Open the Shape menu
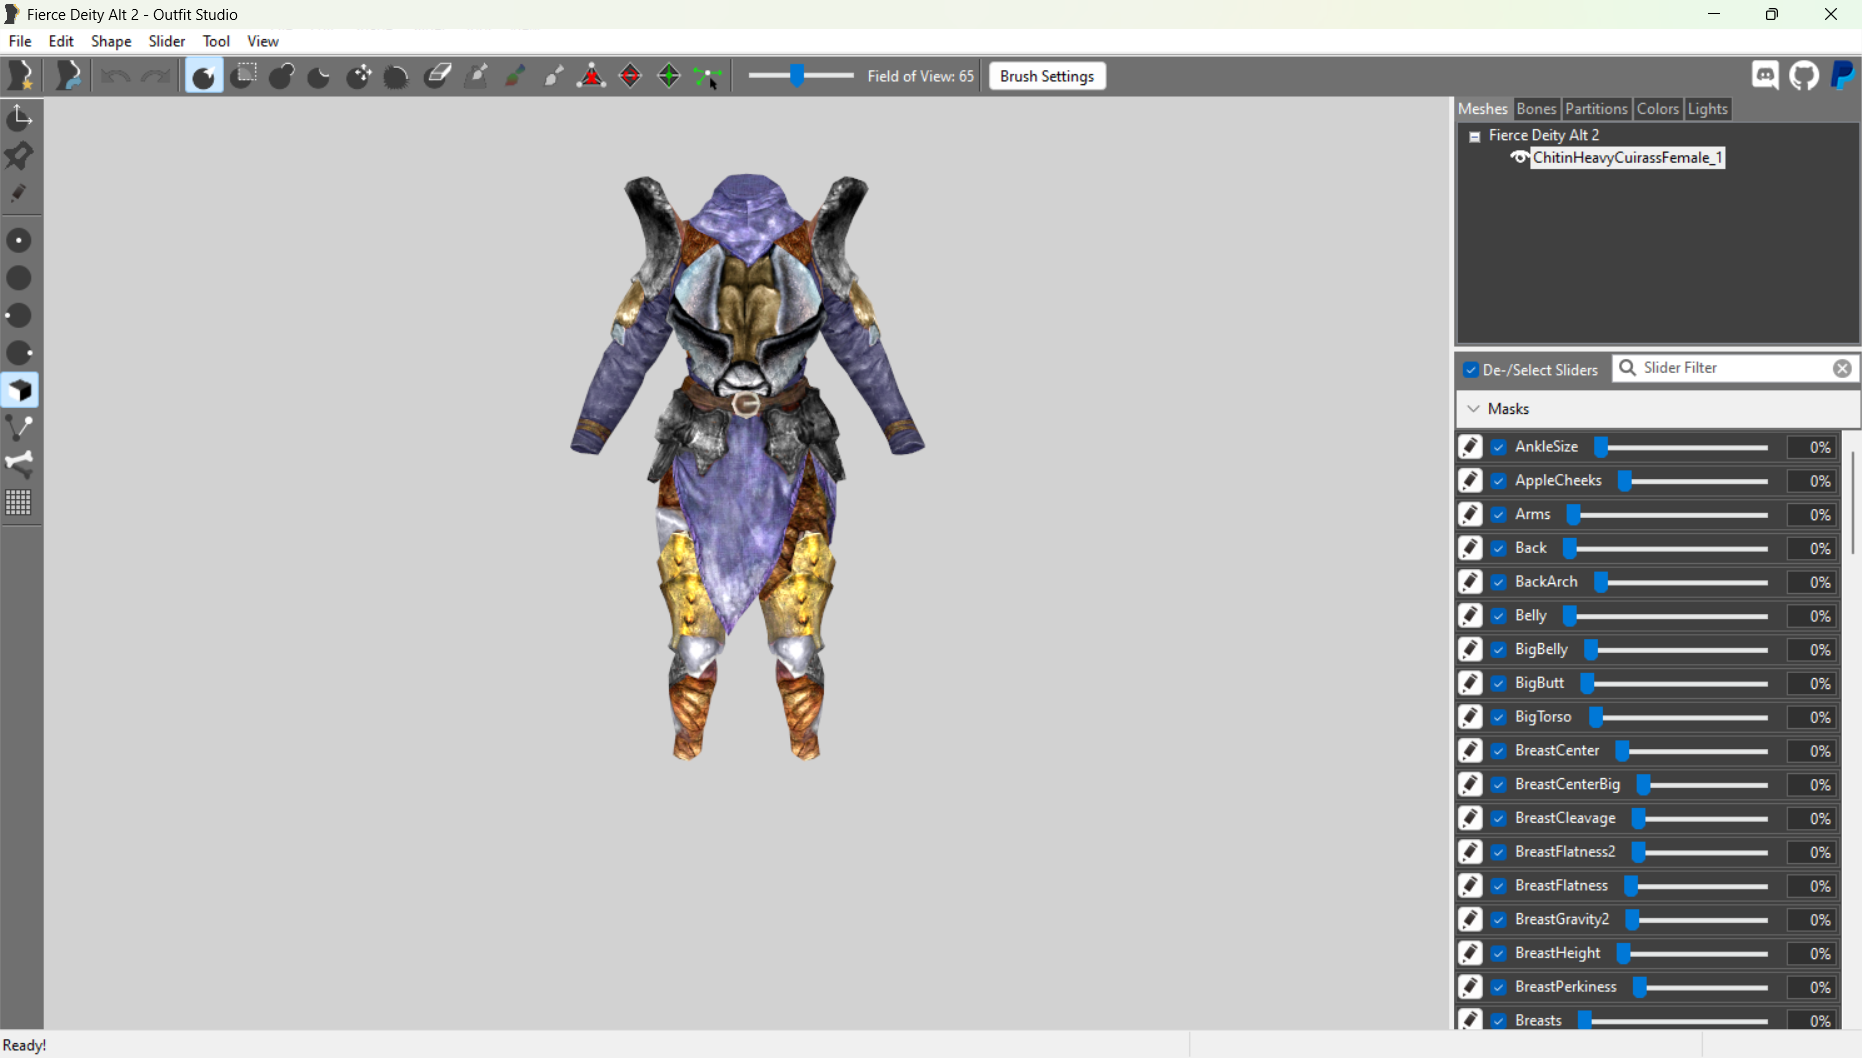This screenshot has width=1862, height=1058. [x=111, y=41]
